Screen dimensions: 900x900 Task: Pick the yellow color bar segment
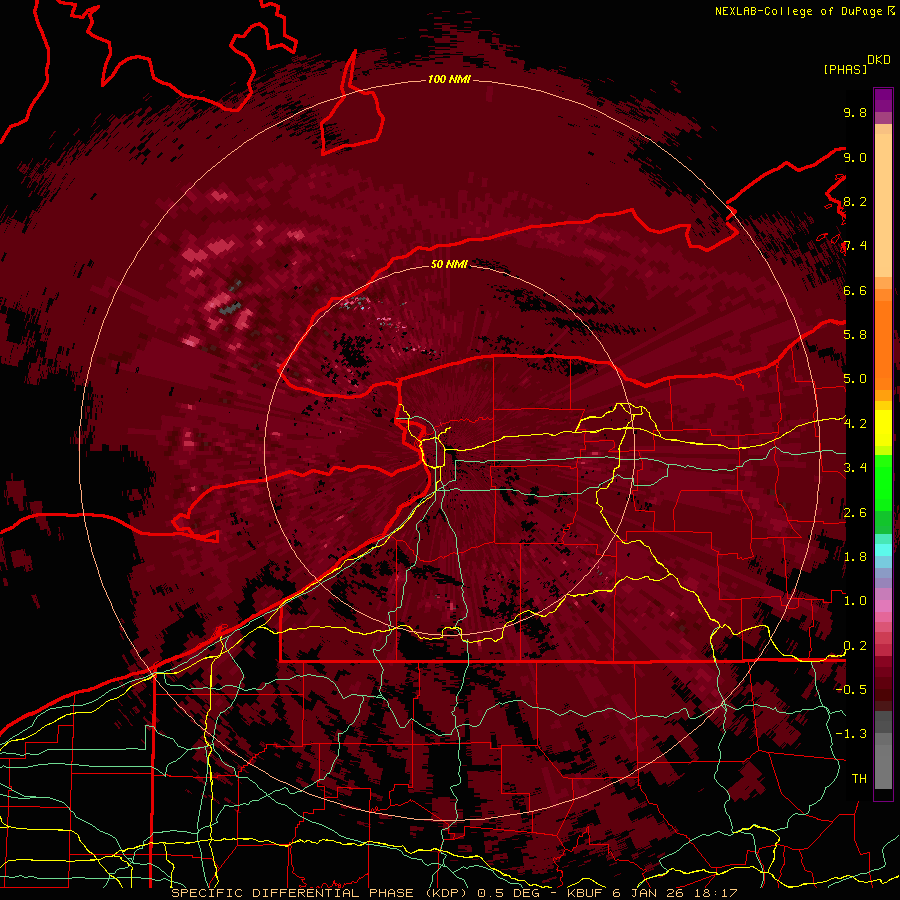(883, 428)
